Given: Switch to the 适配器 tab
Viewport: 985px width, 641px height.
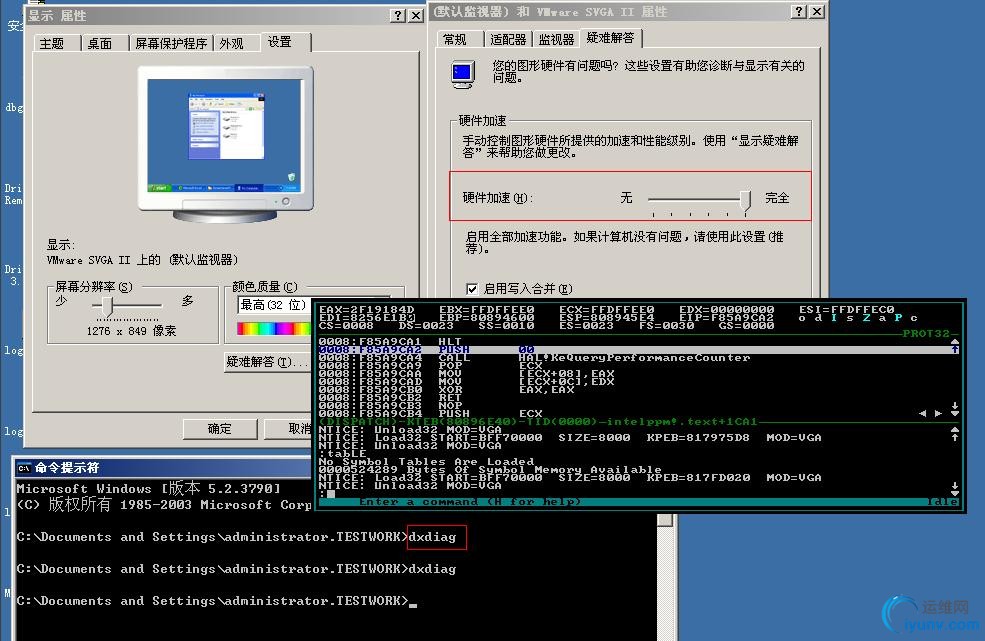Looking at the screenshot, I should 508,39.
